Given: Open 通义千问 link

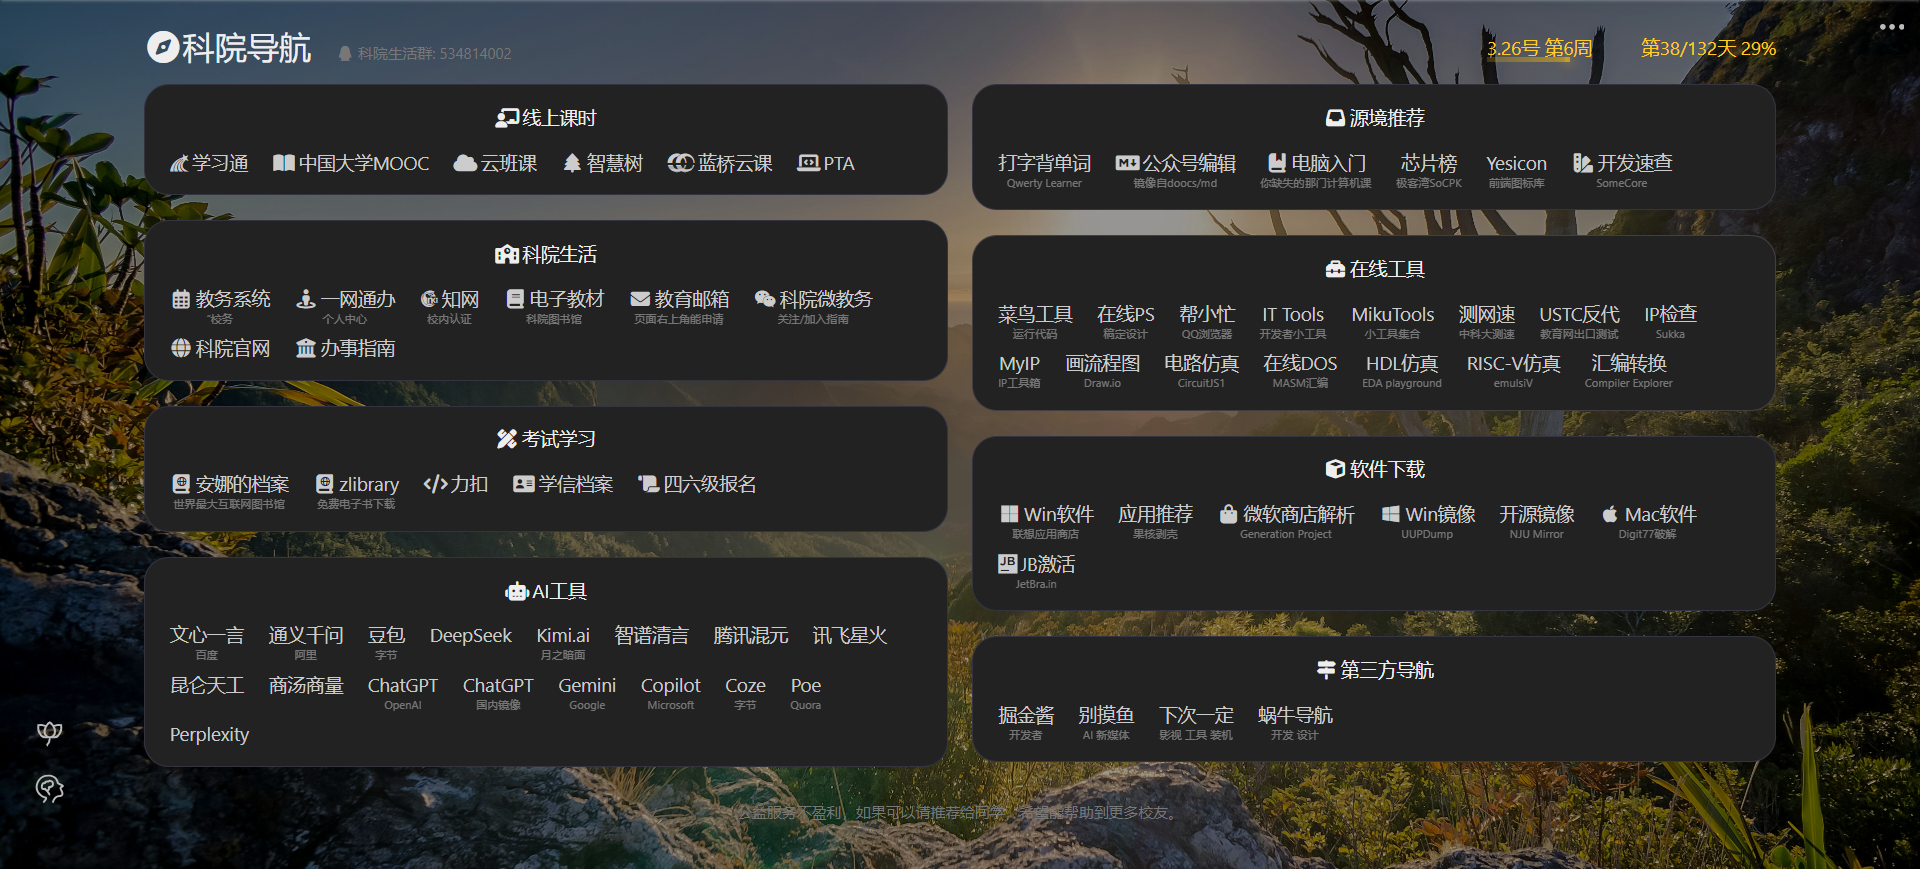Looking at the screenshot, I should click(x=305, y=642).
